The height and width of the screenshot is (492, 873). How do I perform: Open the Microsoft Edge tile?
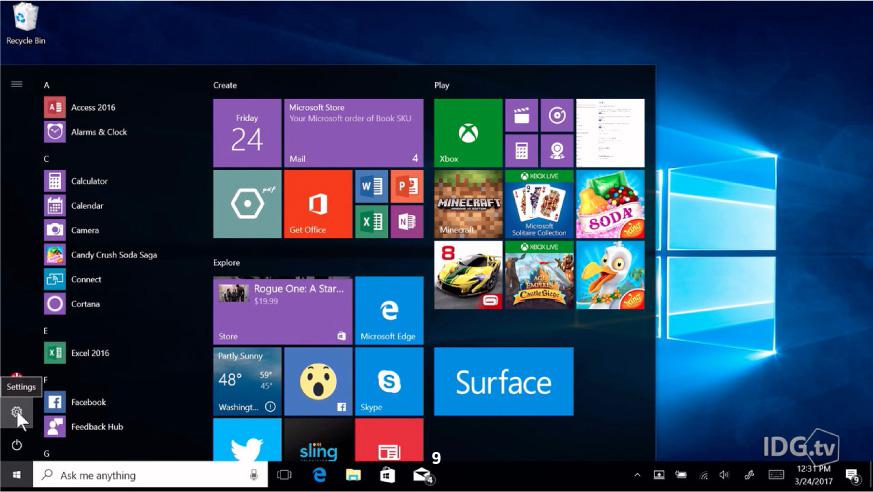point(389,311)
